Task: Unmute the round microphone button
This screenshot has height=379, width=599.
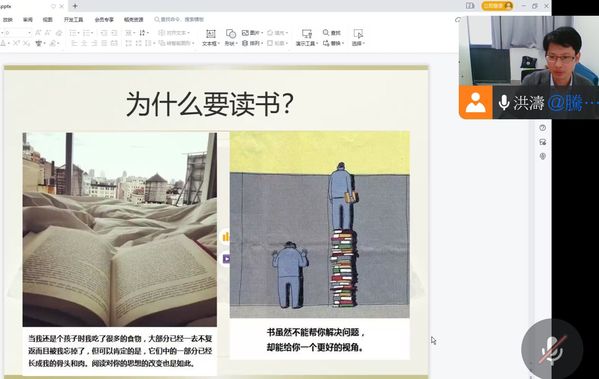Action: click(552, 349)
